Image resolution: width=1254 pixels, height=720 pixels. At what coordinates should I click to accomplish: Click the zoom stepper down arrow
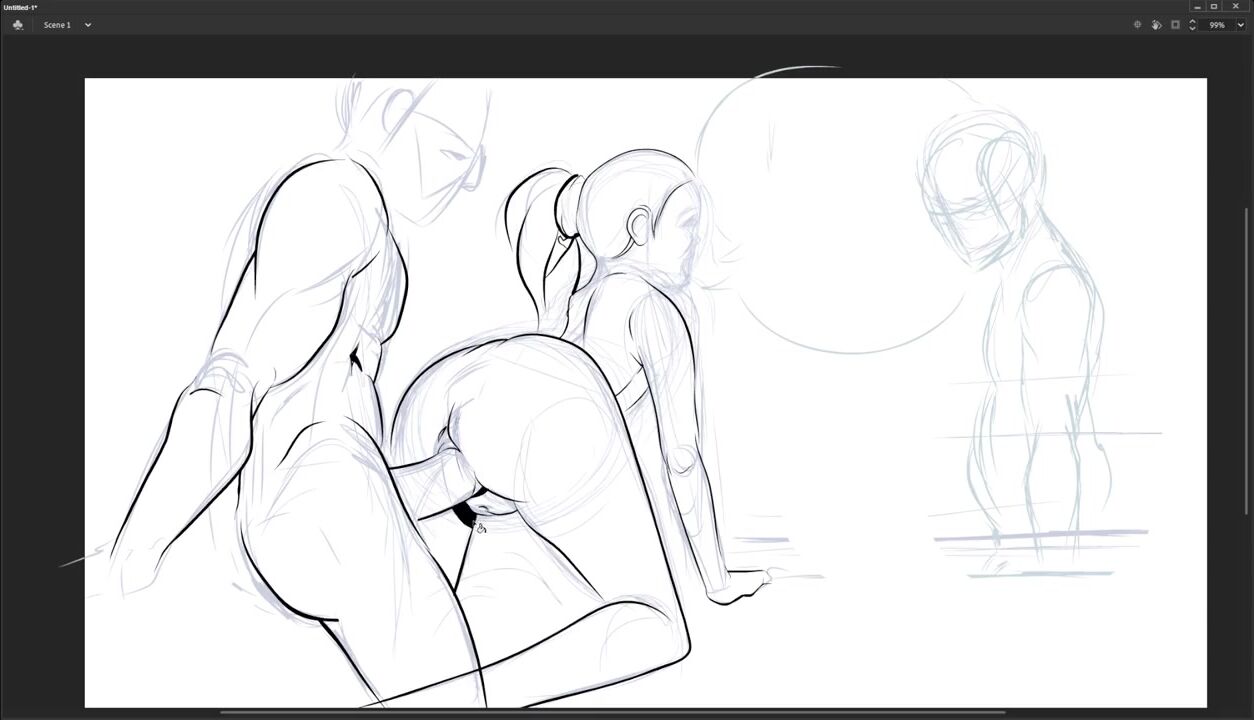(1192, 29)
